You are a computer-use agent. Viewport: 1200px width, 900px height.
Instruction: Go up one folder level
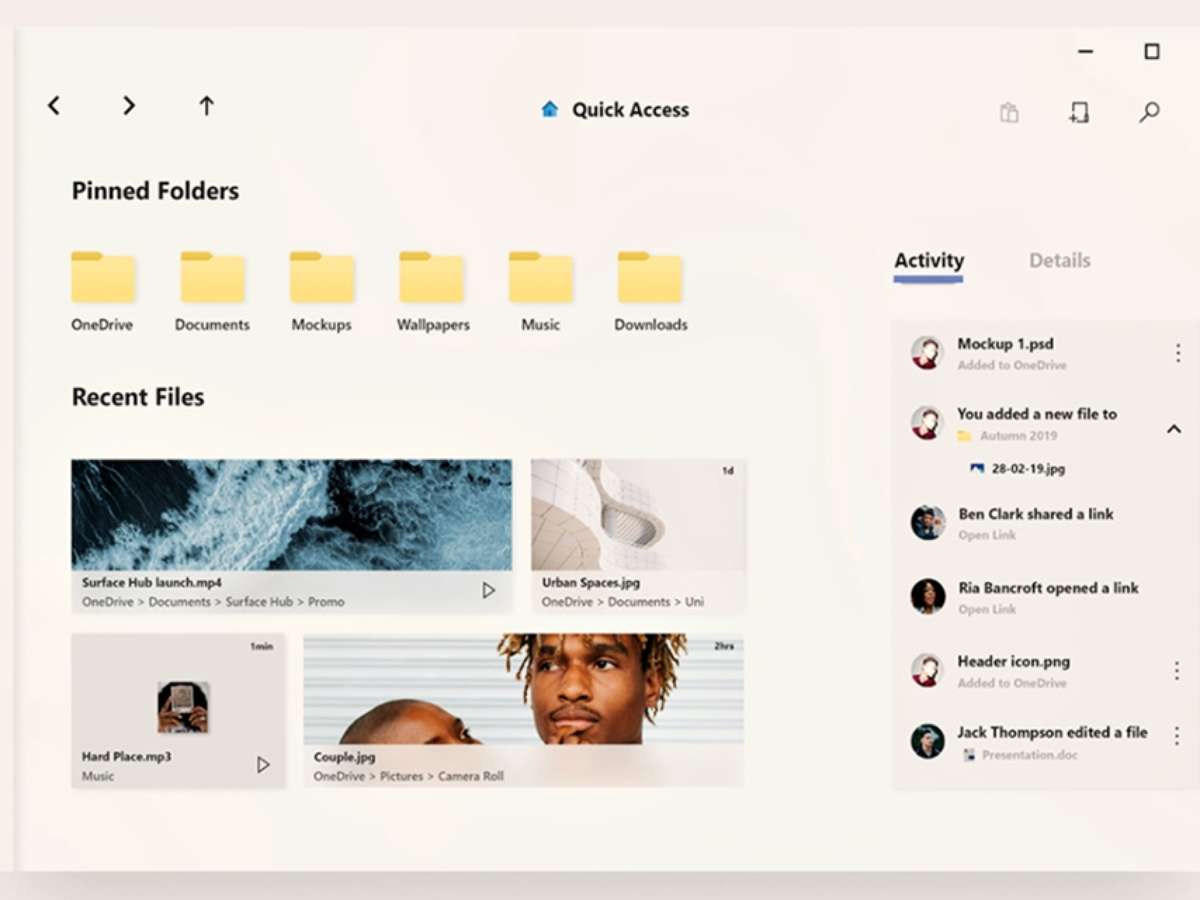pos(206,106)
